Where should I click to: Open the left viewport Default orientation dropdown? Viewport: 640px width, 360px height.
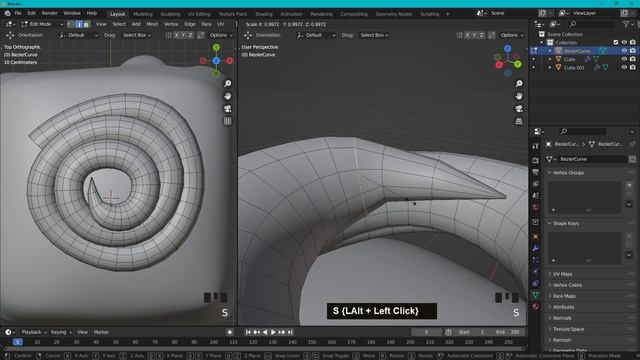click(x=78, y=35)
